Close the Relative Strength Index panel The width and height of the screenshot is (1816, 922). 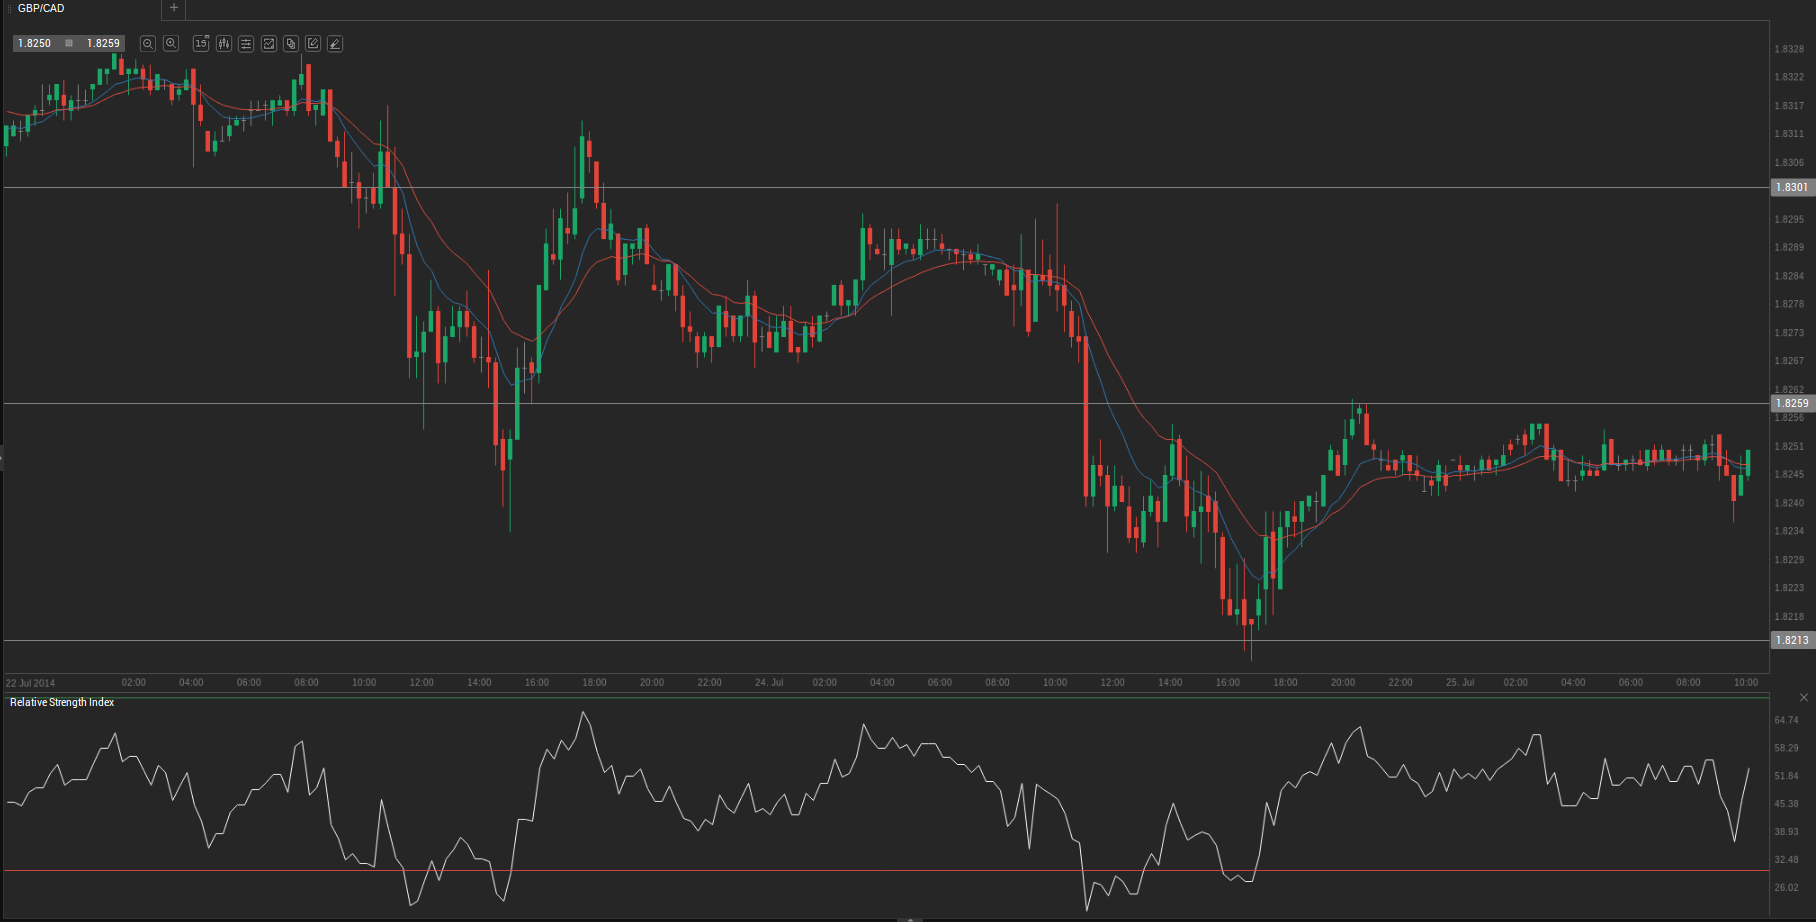click(x=1804, y=697)
